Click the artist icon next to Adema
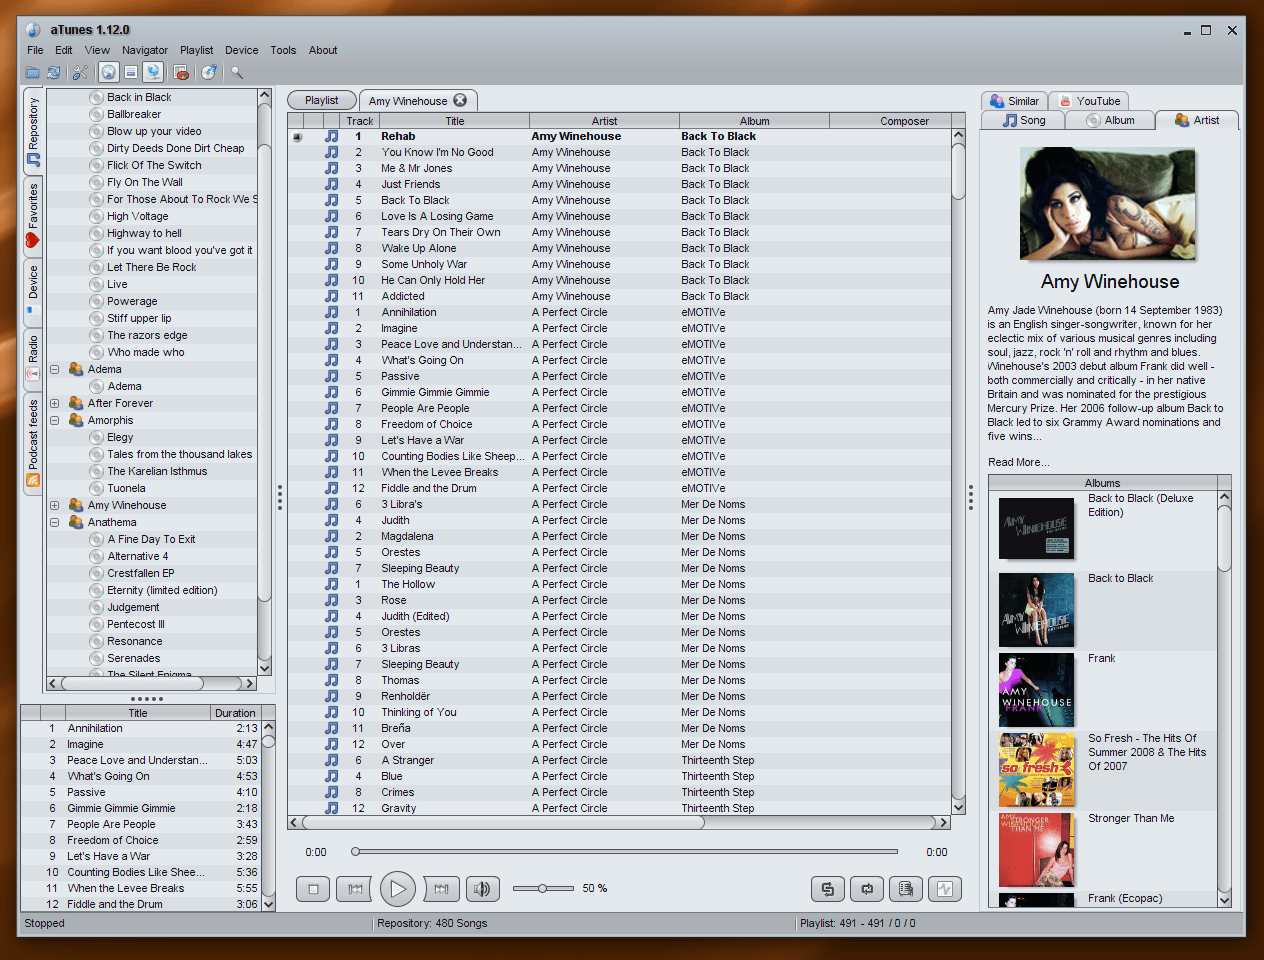 point(76,369)
